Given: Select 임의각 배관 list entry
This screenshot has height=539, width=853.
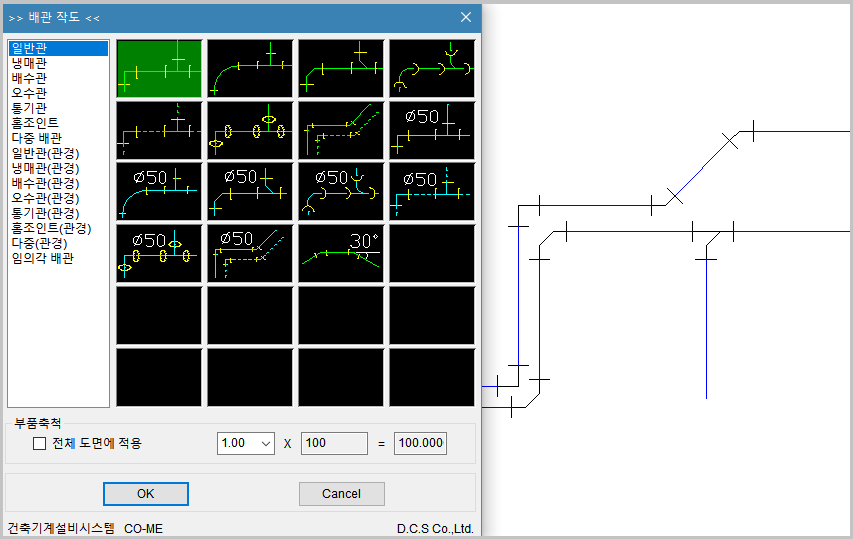Looking at the screenshot, I should 42,258.
